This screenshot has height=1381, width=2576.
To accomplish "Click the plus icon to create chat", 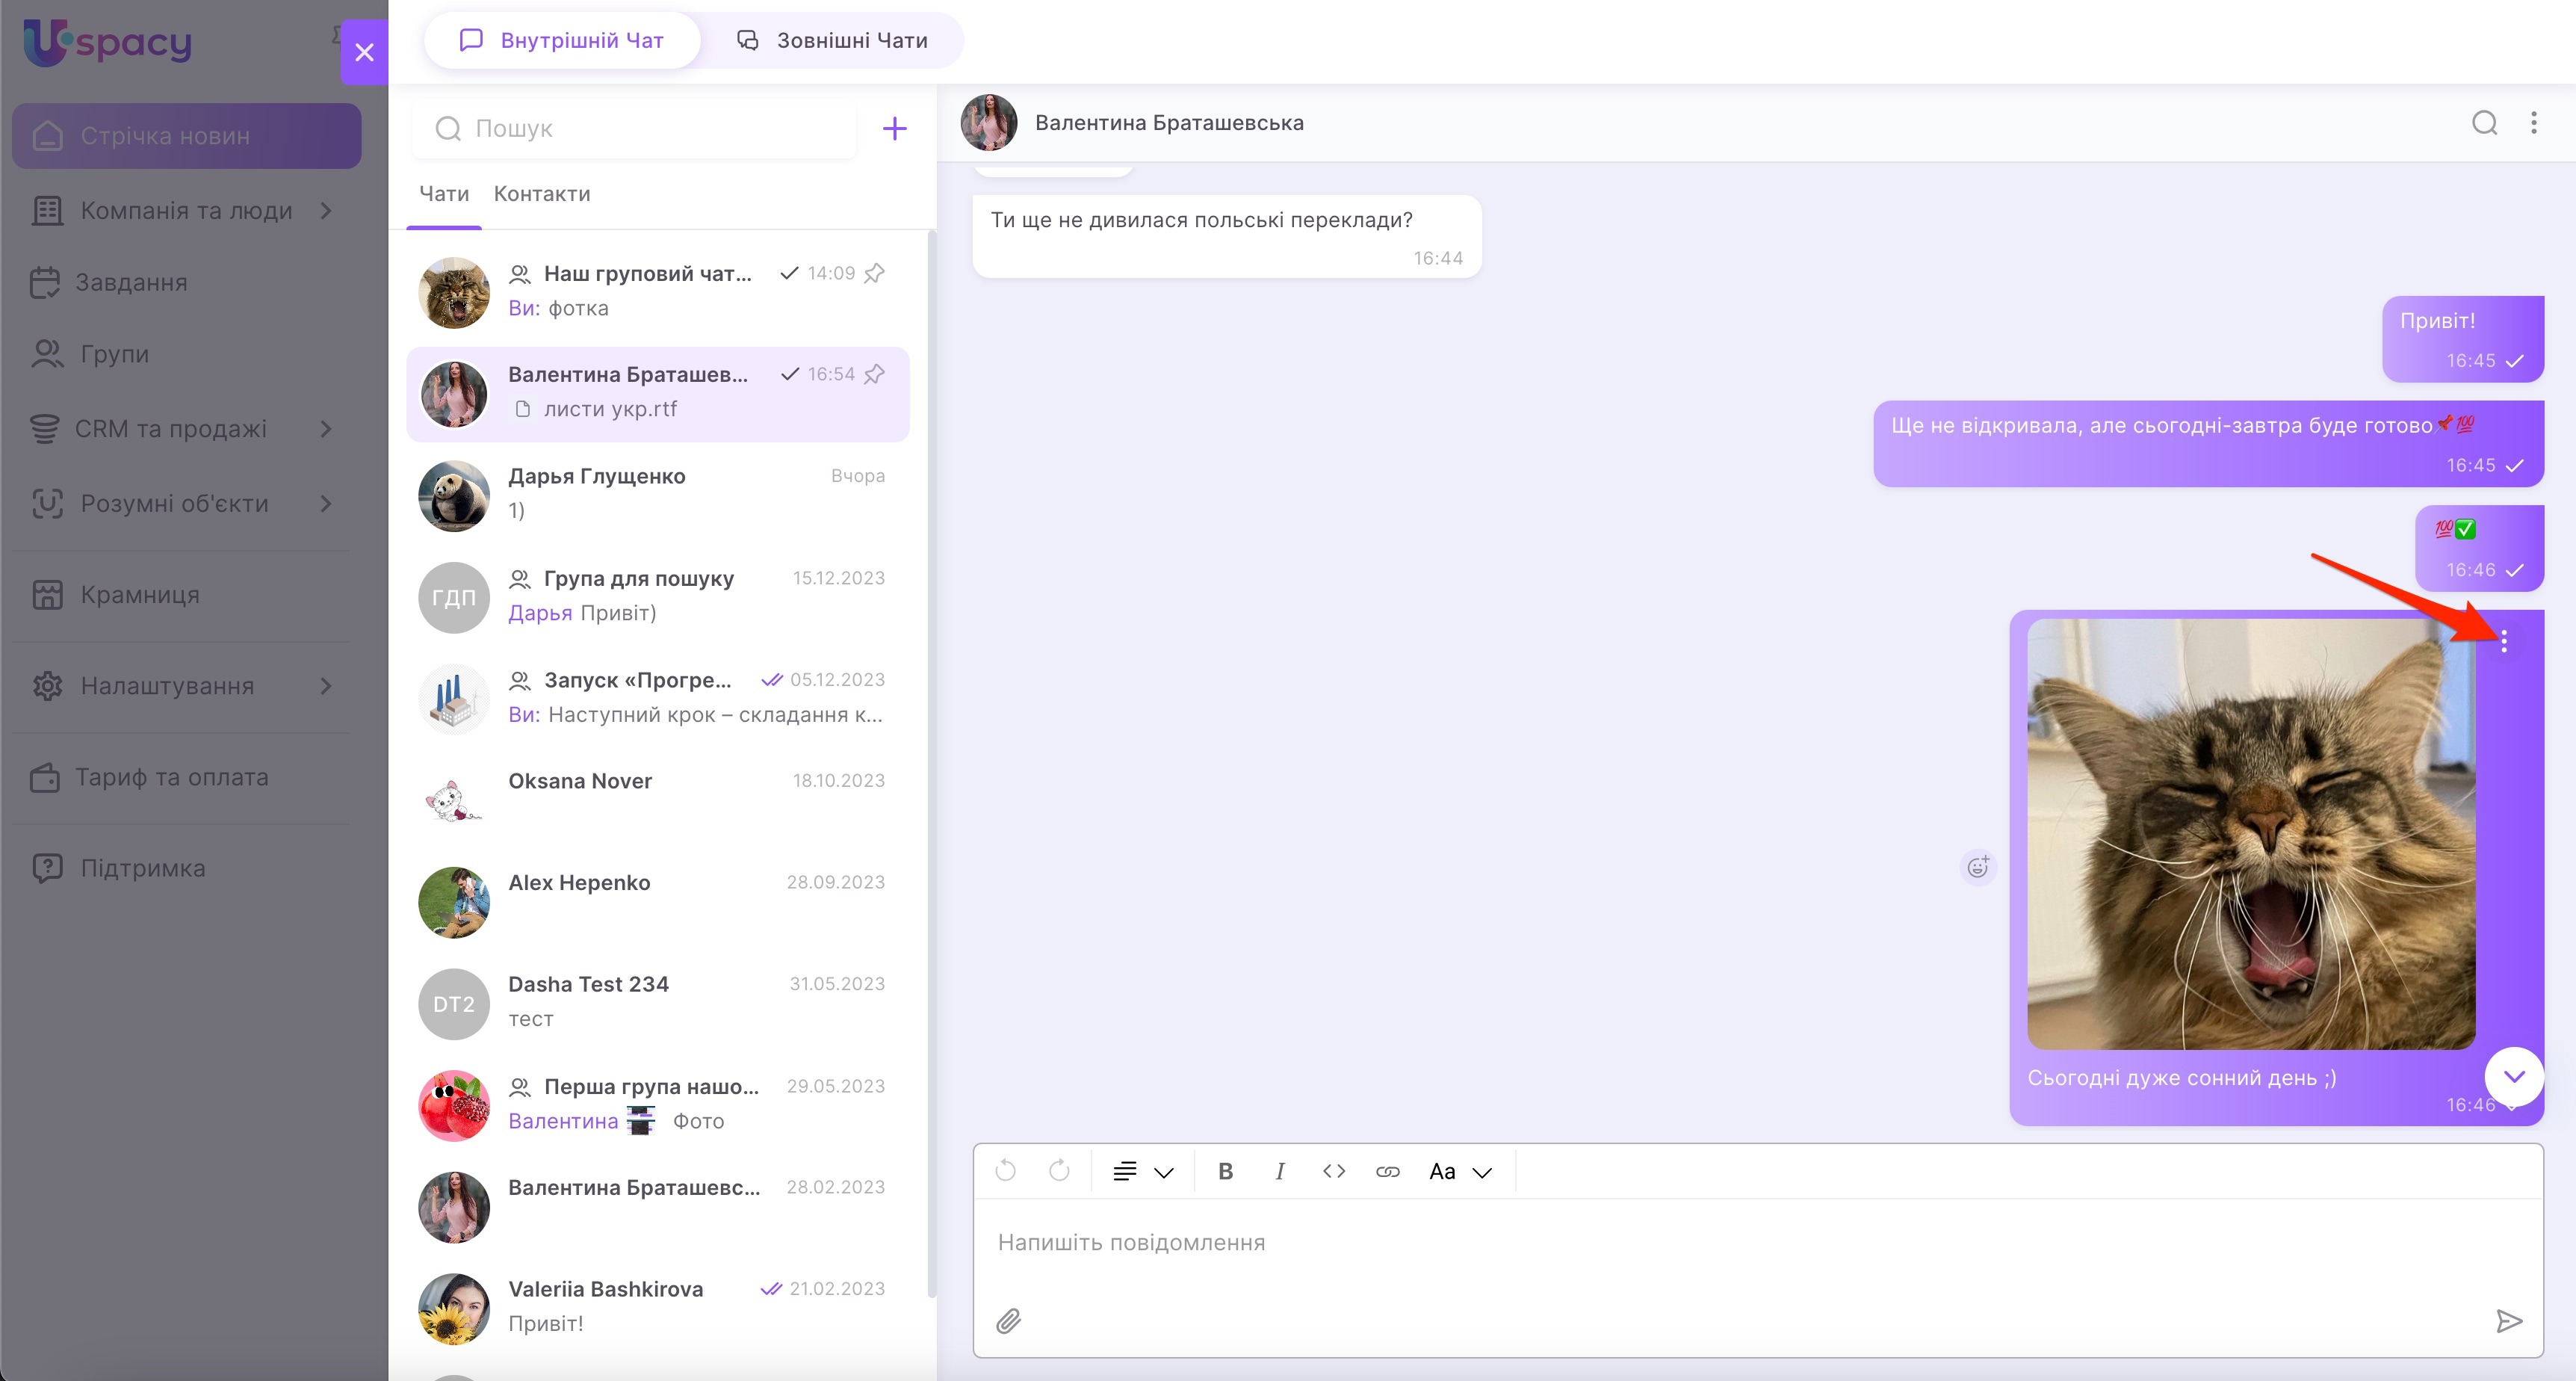I will click(894, 128).
